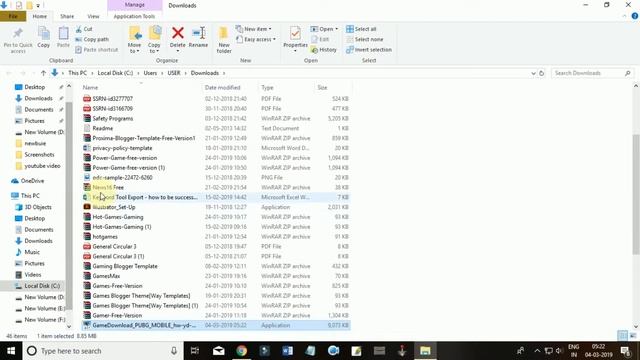Click the Manage contextual tab
This screenshot has height=360, width=640.
tap(135, 5)
